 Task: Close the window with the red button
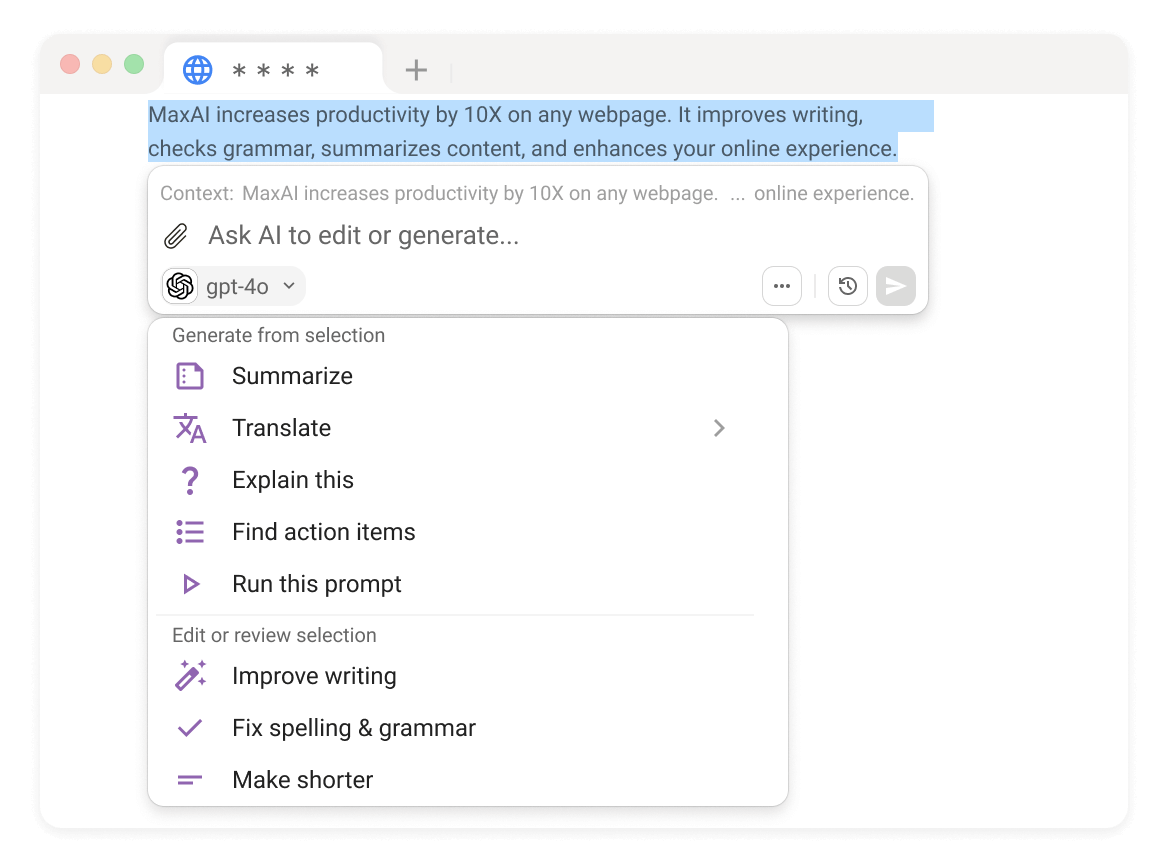(70, 64)
